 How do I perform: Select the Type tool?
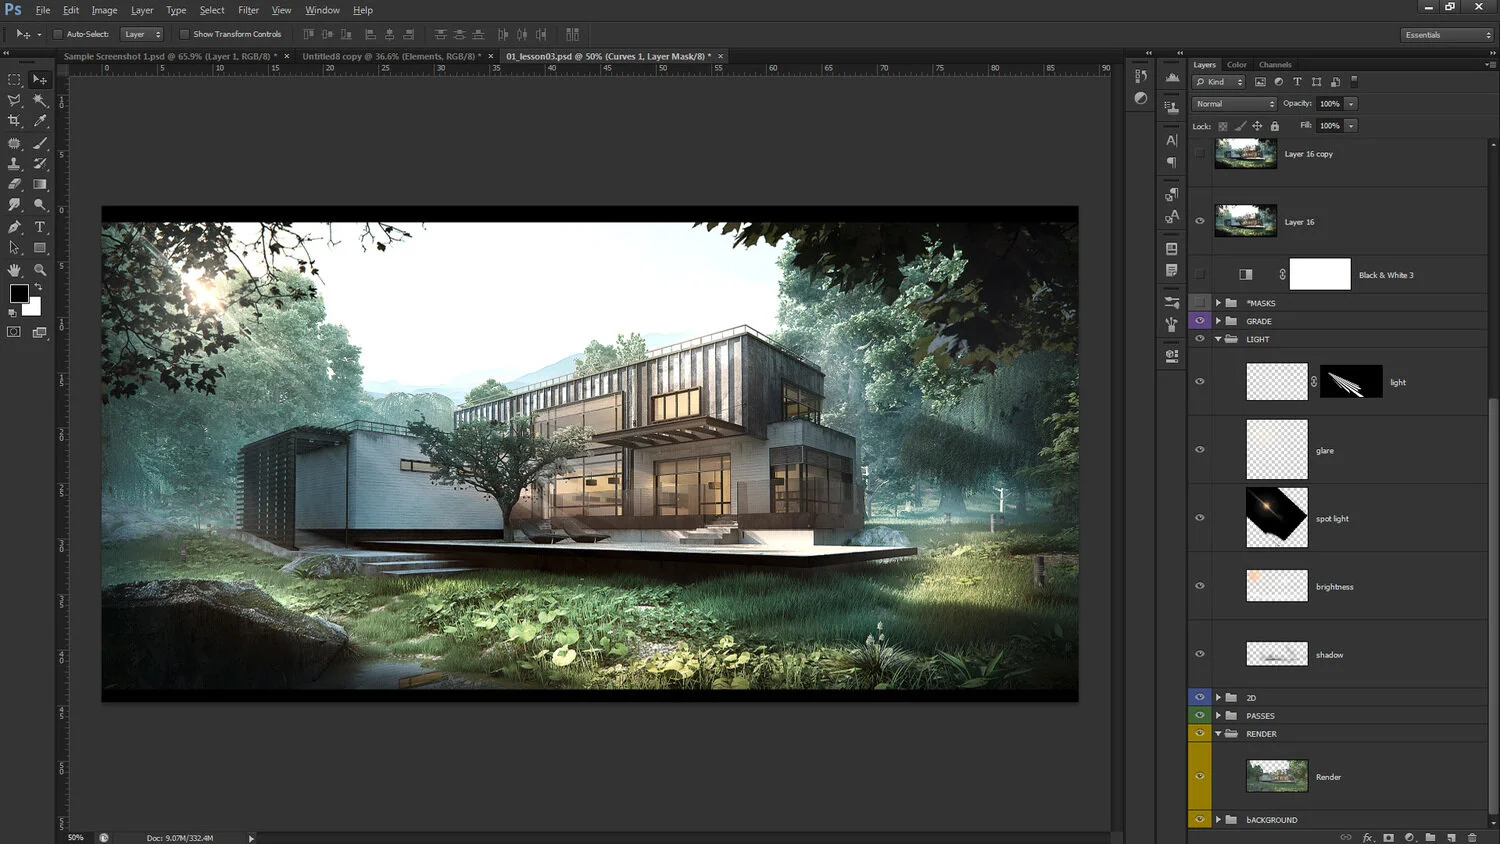click(x=40, y=227)
